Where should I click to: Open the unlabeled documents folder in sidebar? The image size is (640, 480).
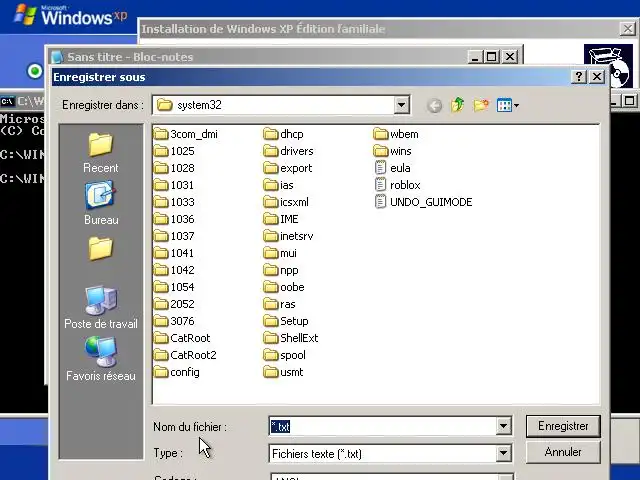click(x=100, y=249)
